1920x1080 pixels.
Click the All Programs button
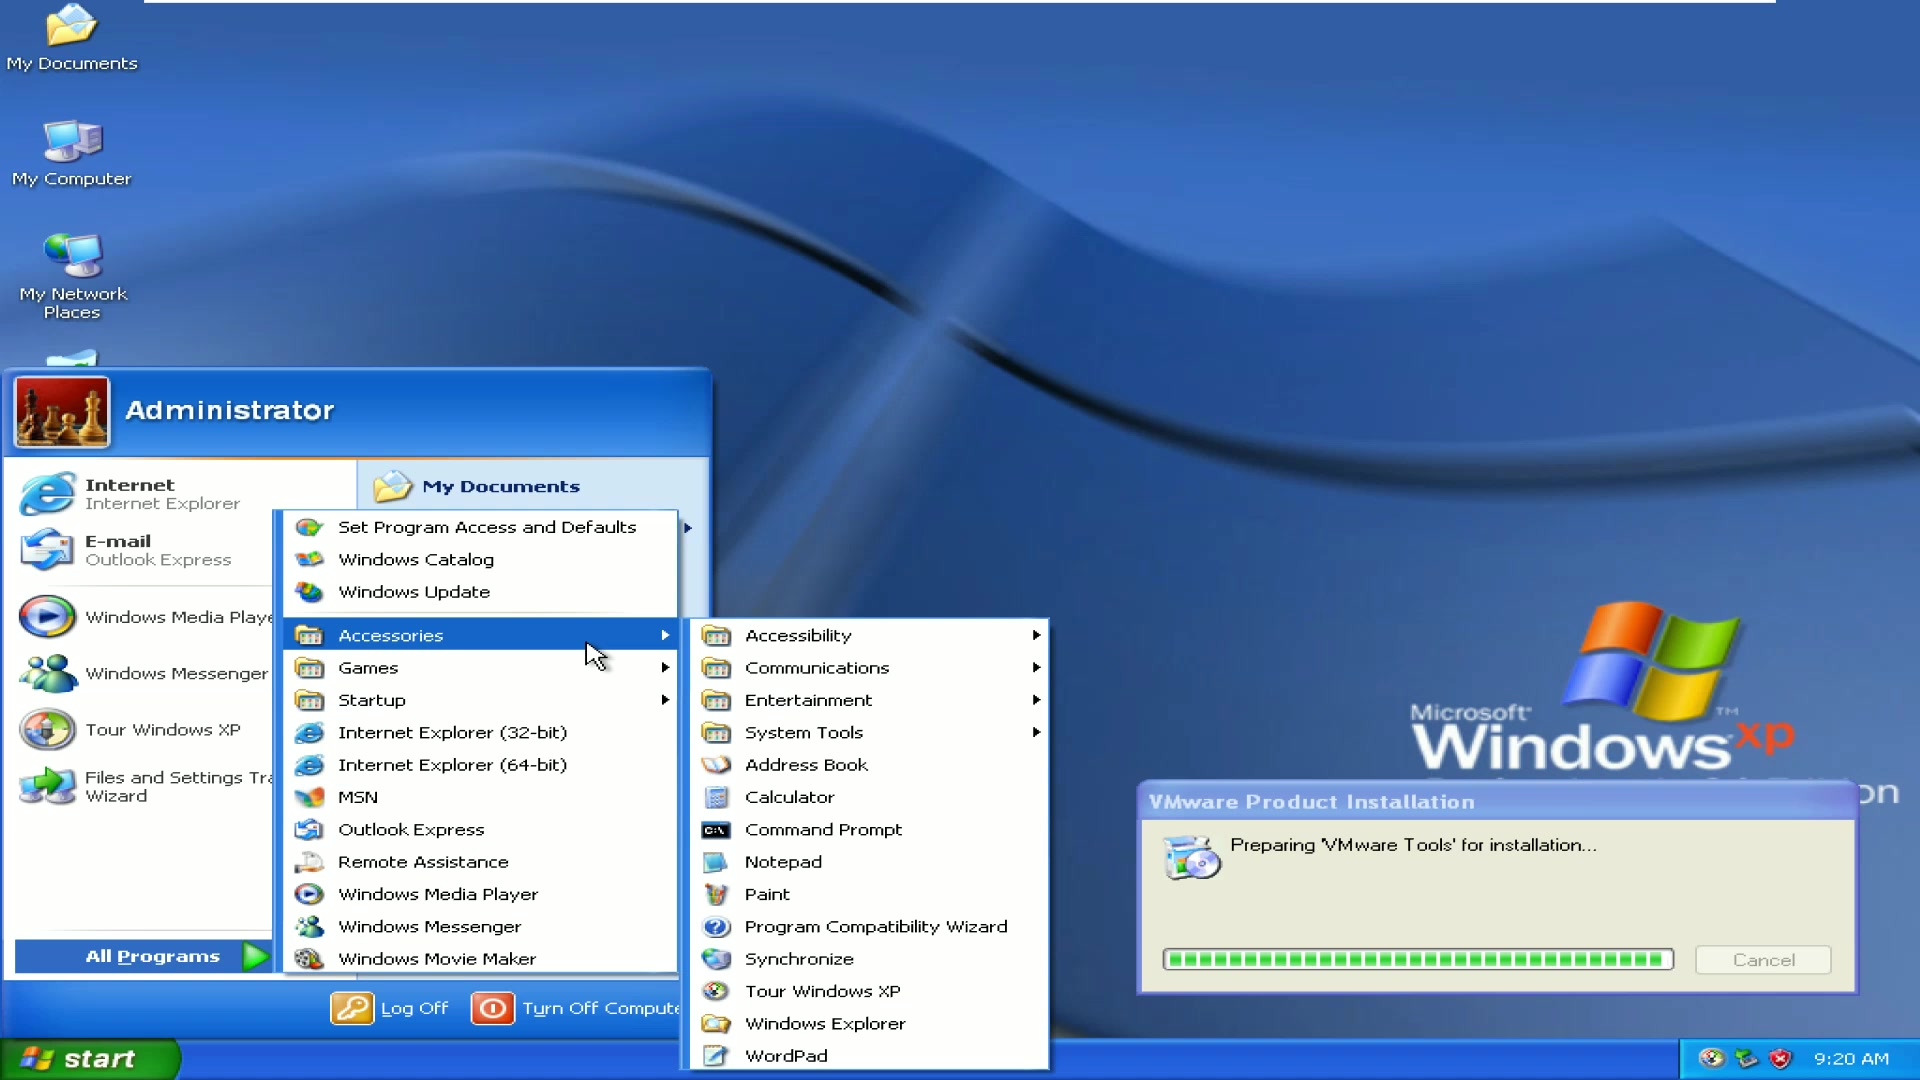143,956
